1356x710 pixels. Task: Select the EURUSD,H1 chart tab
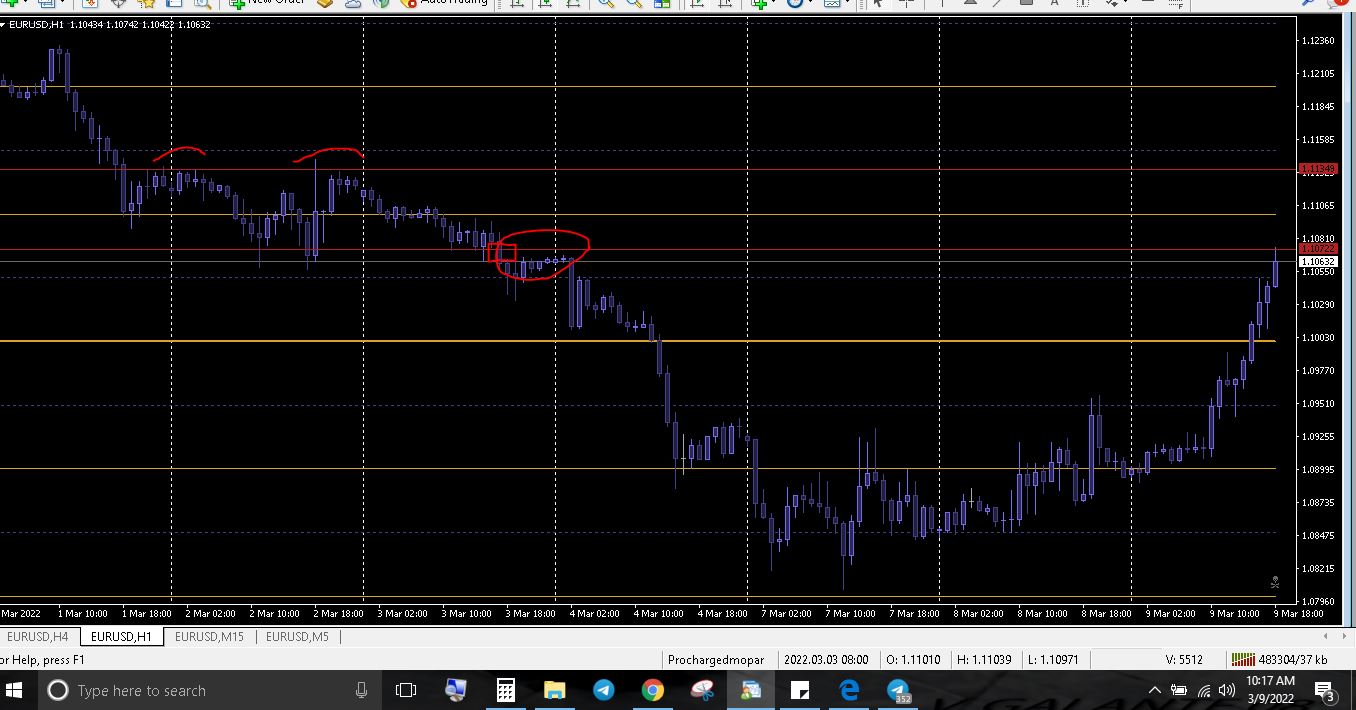point(121,636)
